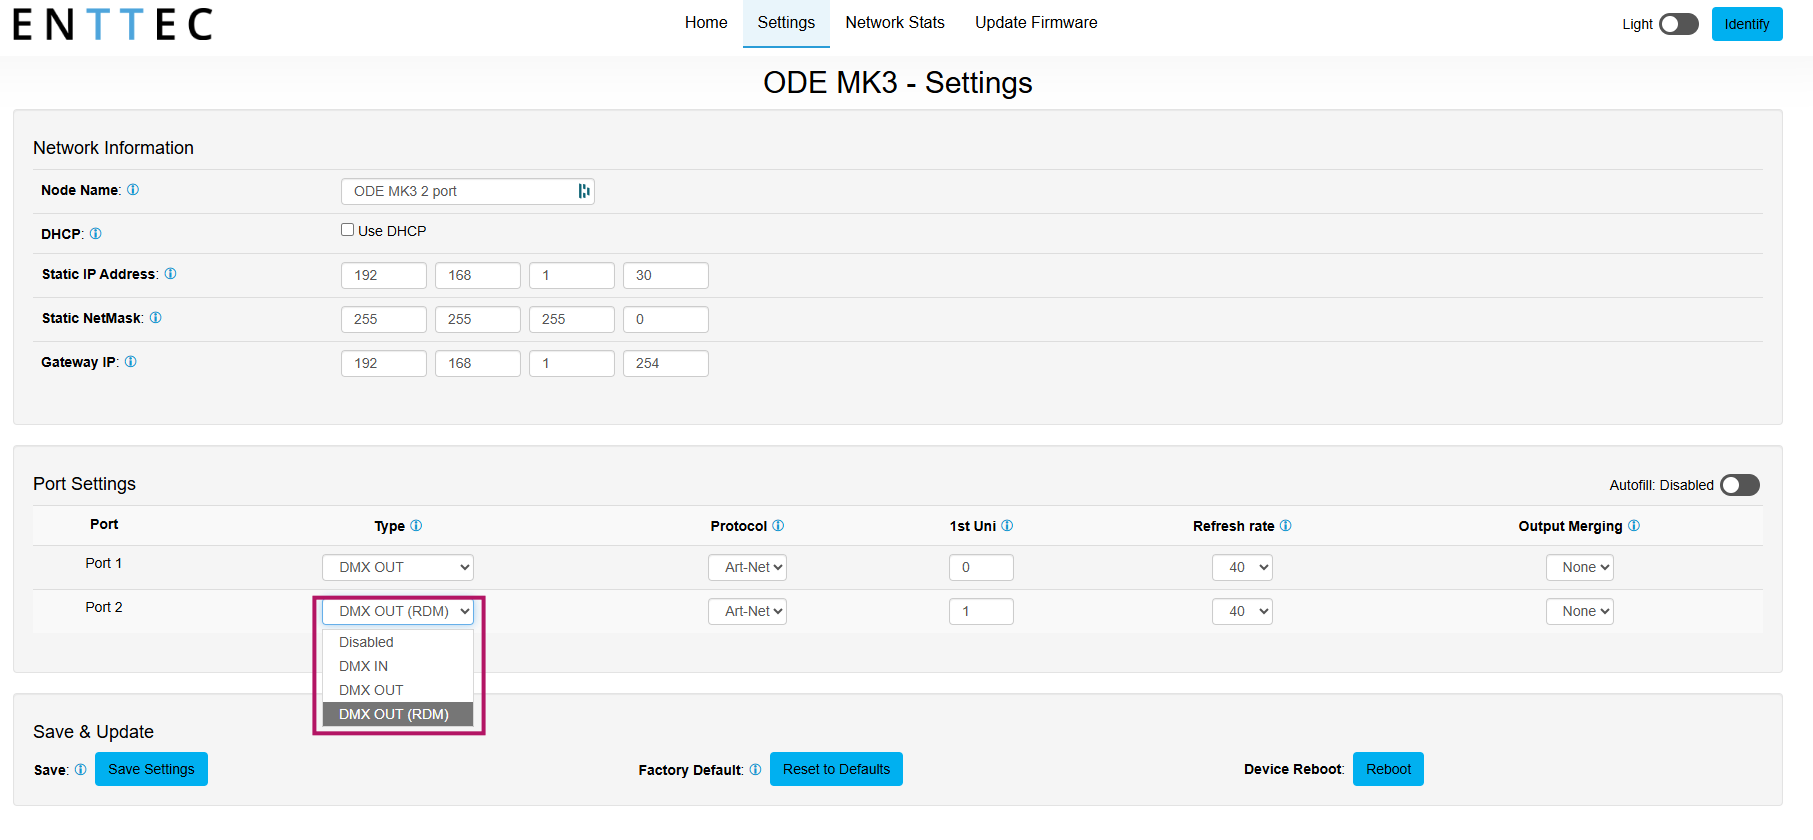Screen dimensions: 1813x840
Task: Click the Identify button
Action: click(x=1747, y=24)
